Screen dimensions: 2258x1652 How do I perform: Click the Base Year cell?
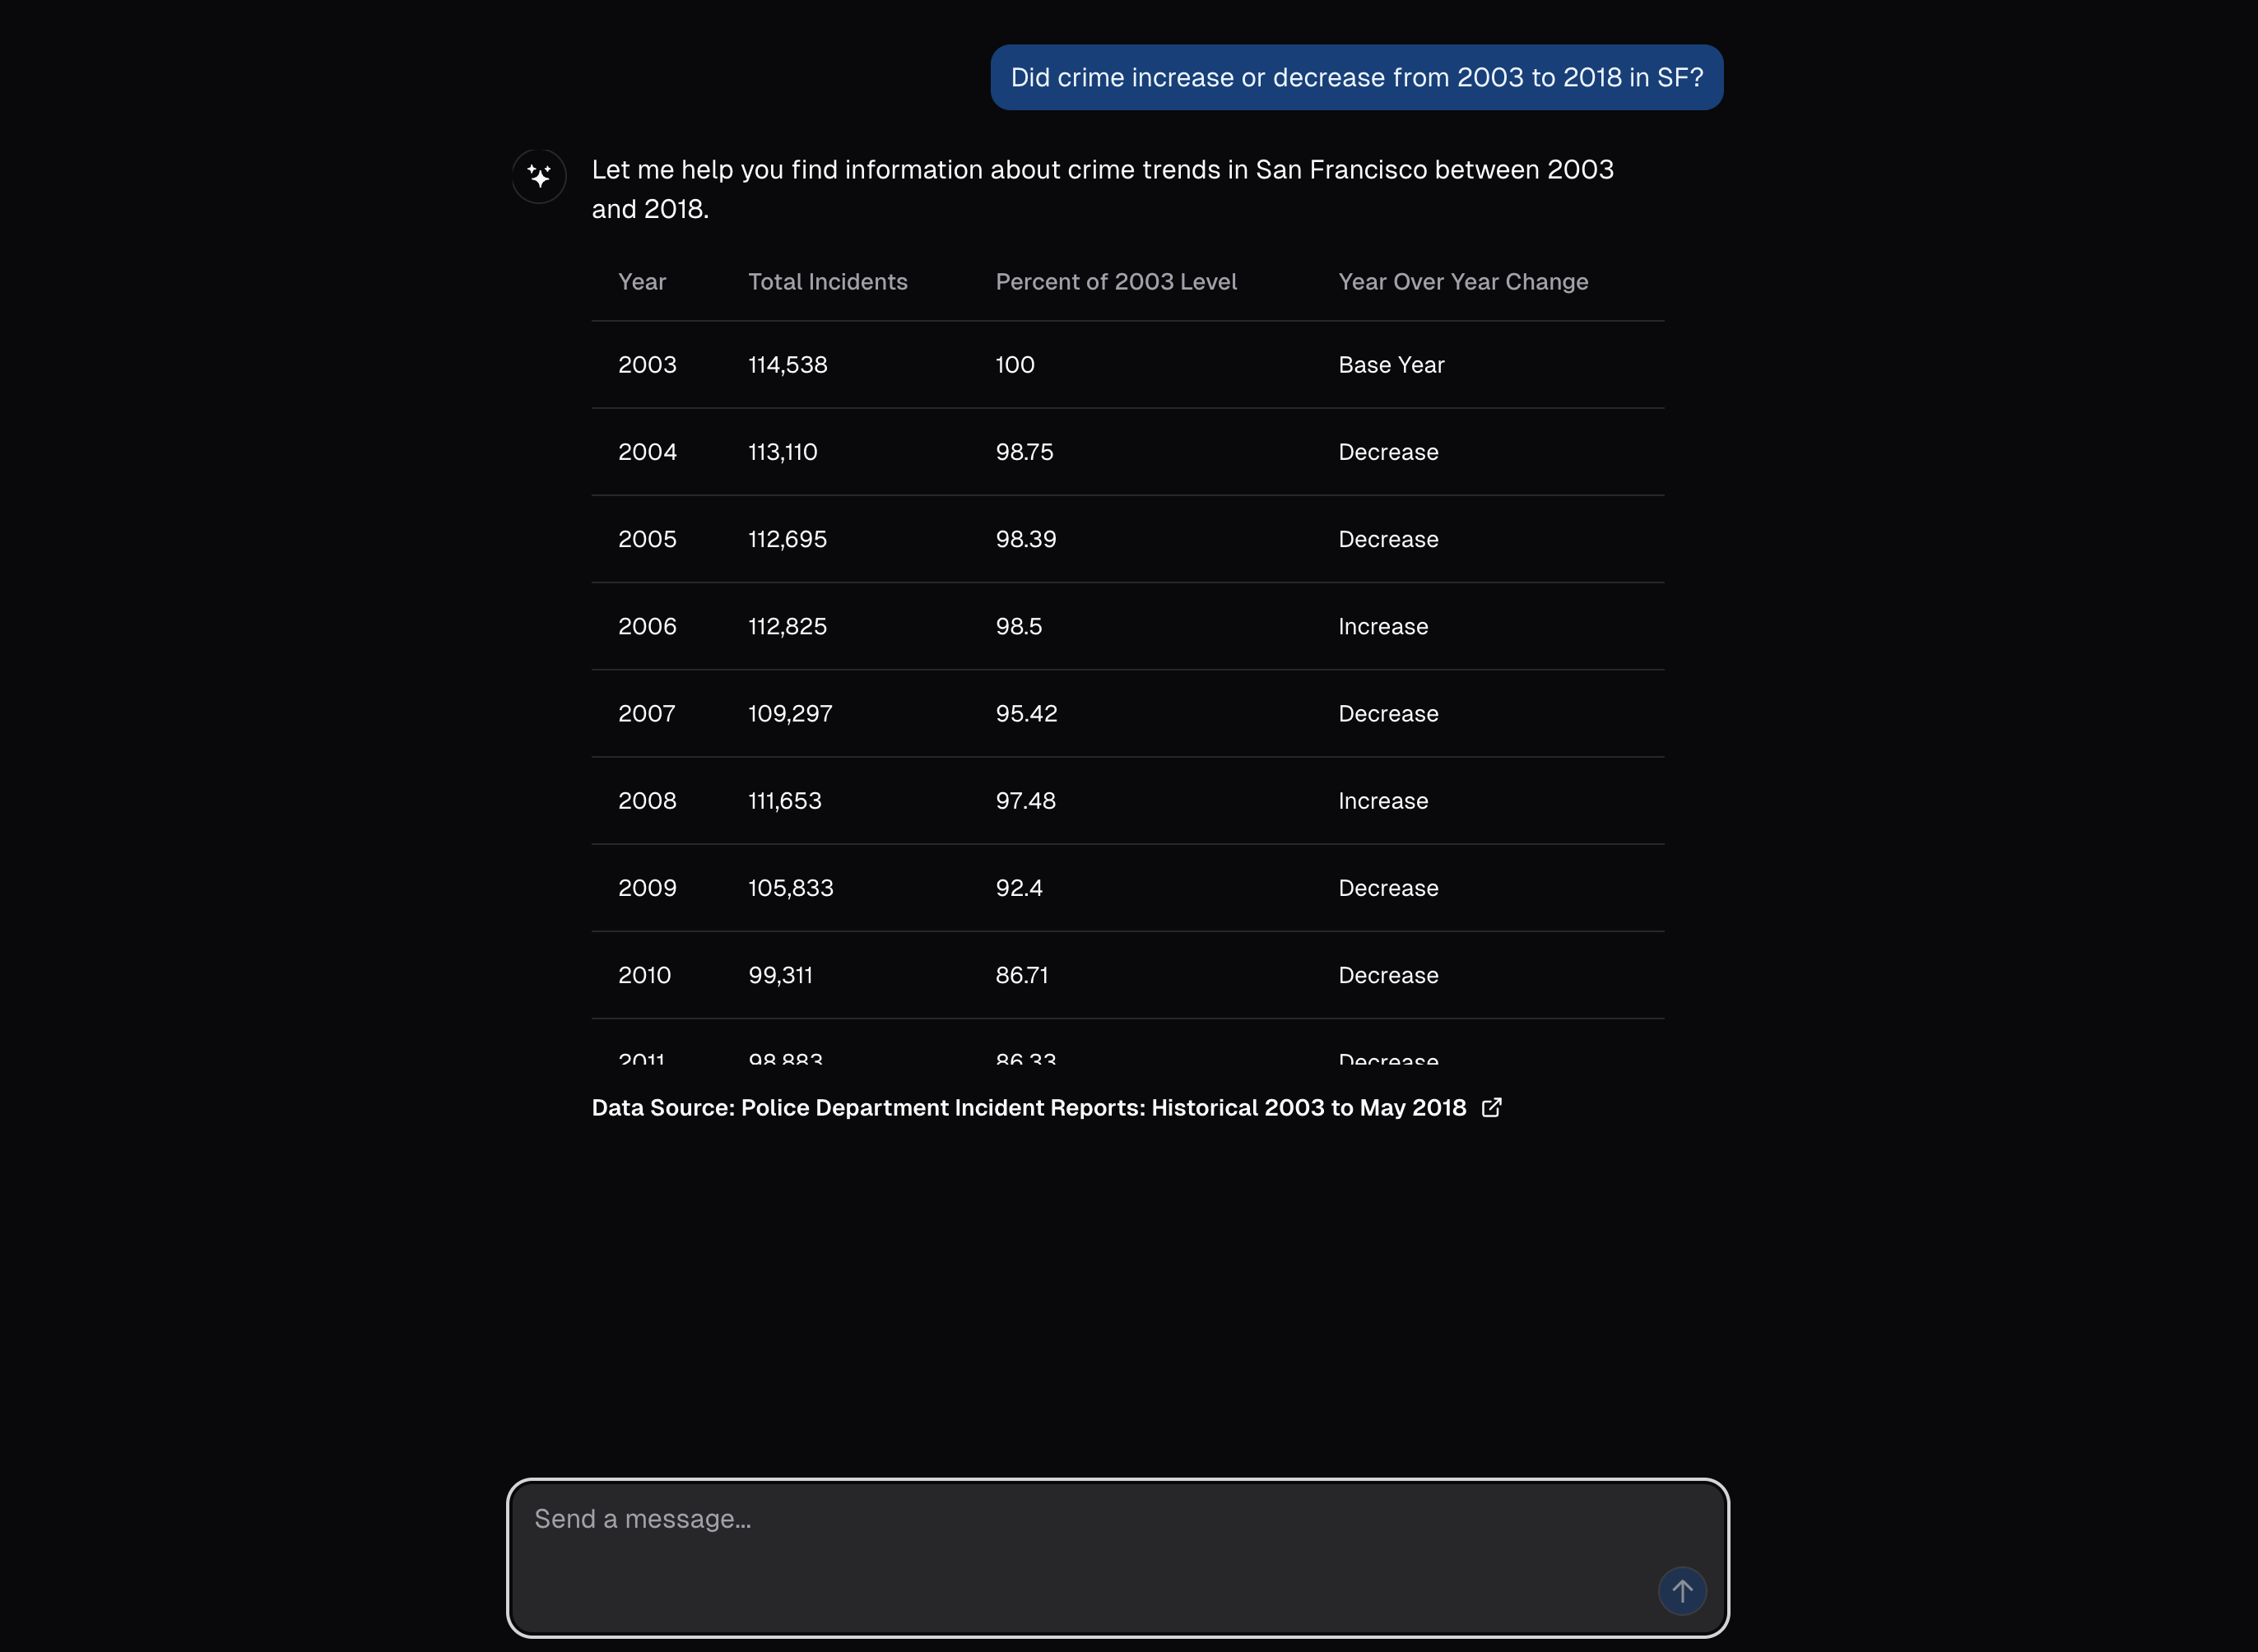click(1391, 365)
